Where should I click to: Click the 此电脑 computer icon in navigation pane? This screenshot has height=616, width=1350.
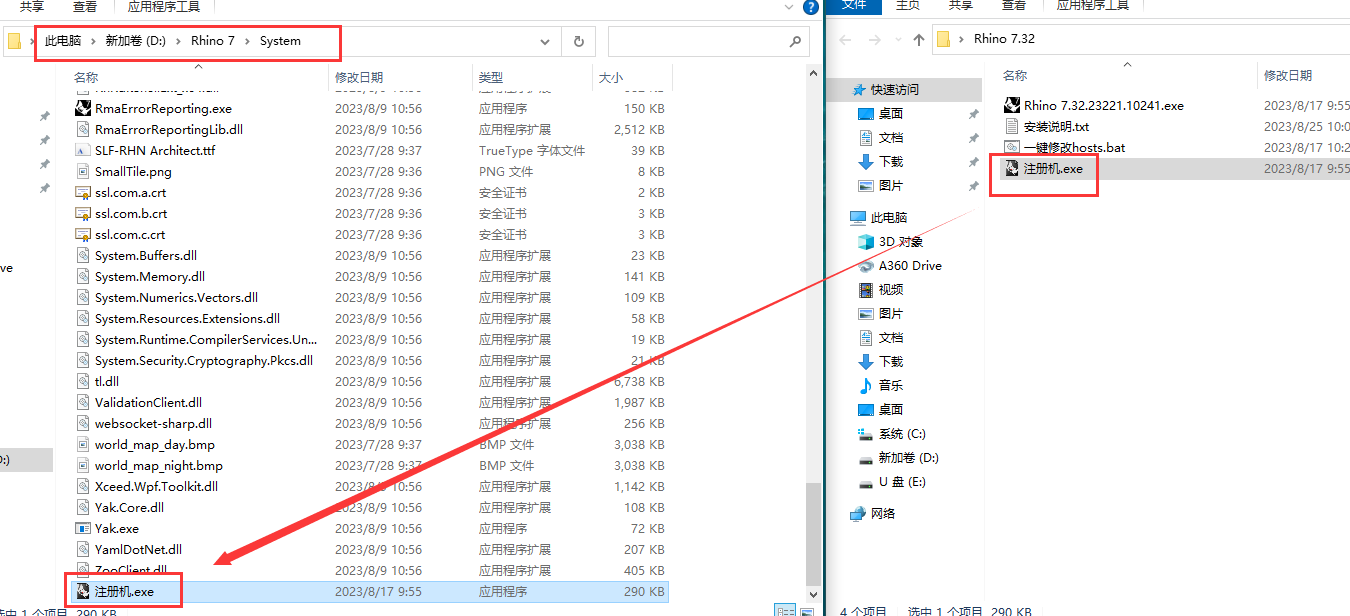pyautogui.click(x=858, y=217)
